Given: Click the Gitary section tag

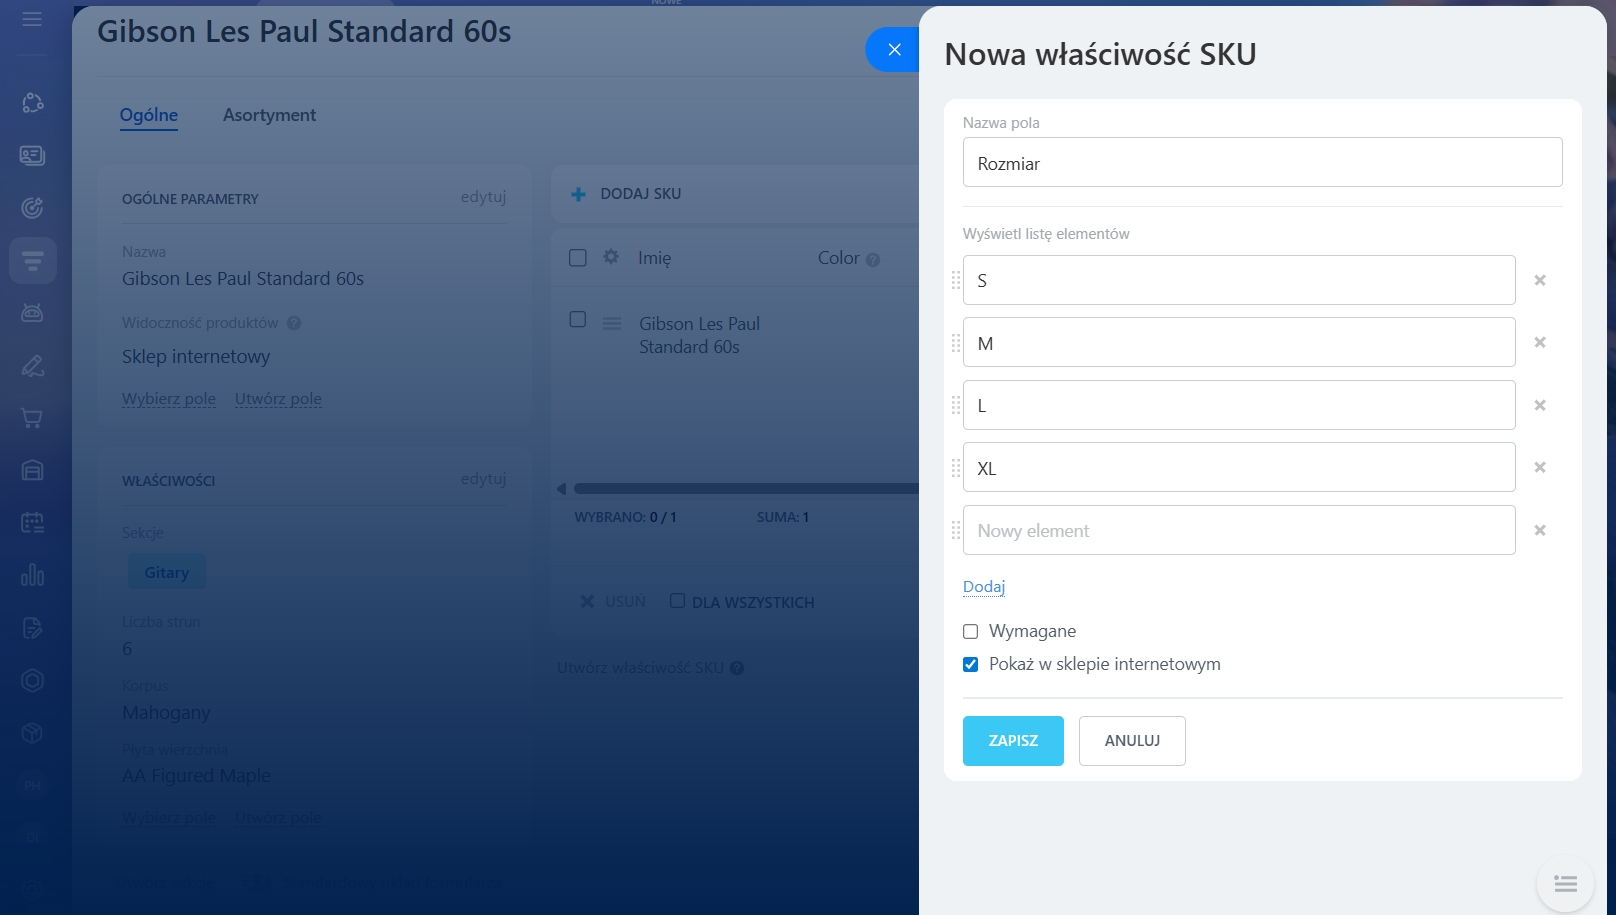Looking at the screenshot, I should tap(166, 572).
